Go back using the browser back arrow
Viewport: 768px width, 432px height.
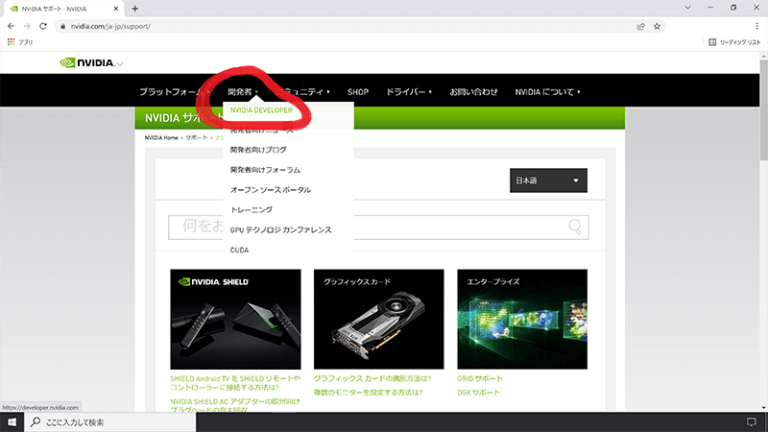[11, 26]
